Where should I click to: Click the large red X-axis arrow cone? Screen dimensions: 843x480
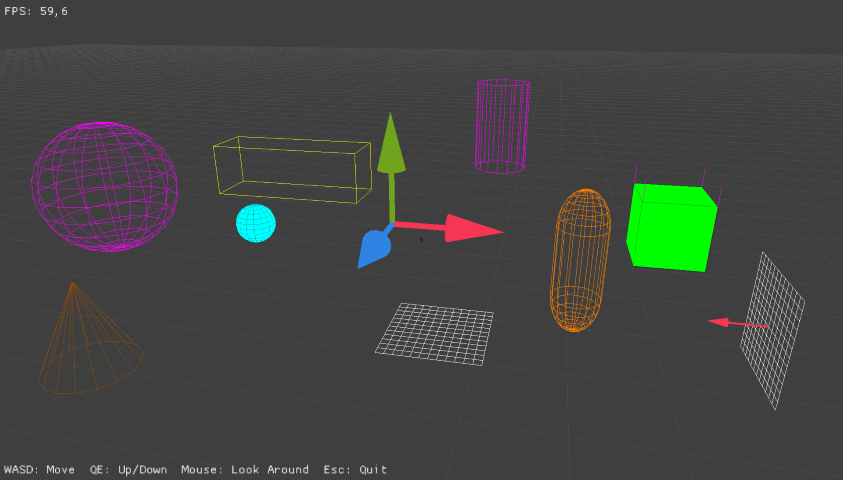(x=473, y=229)
